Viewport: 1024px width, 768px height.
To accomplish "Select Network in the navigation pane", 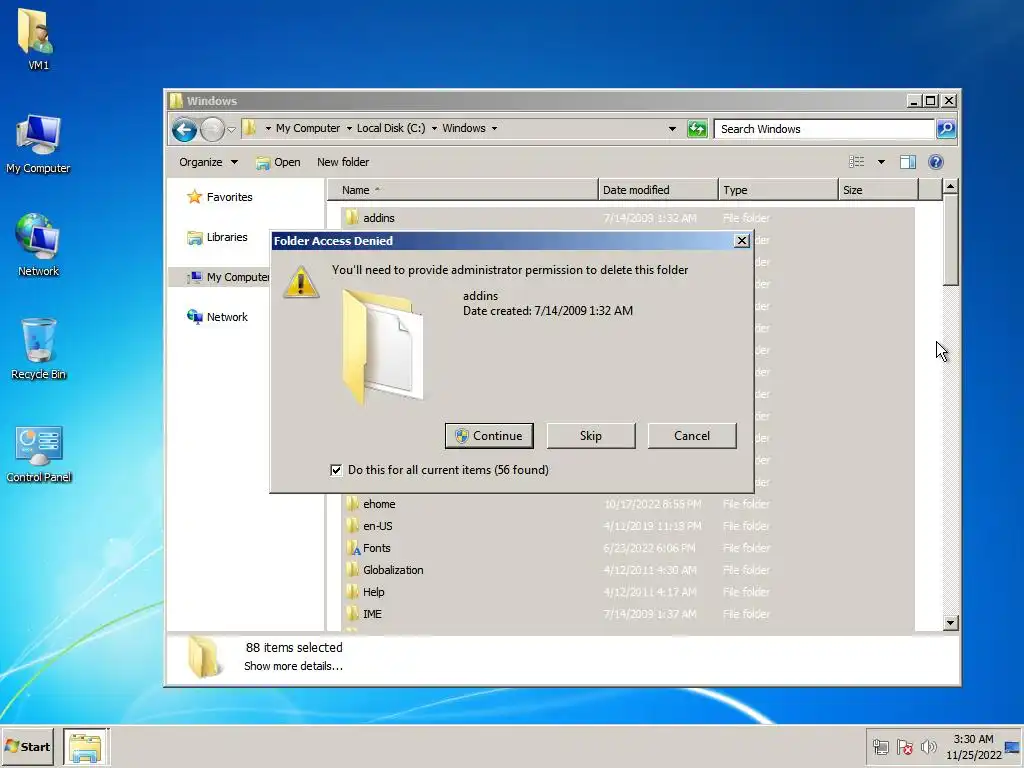I will click(x=217, y=317).
